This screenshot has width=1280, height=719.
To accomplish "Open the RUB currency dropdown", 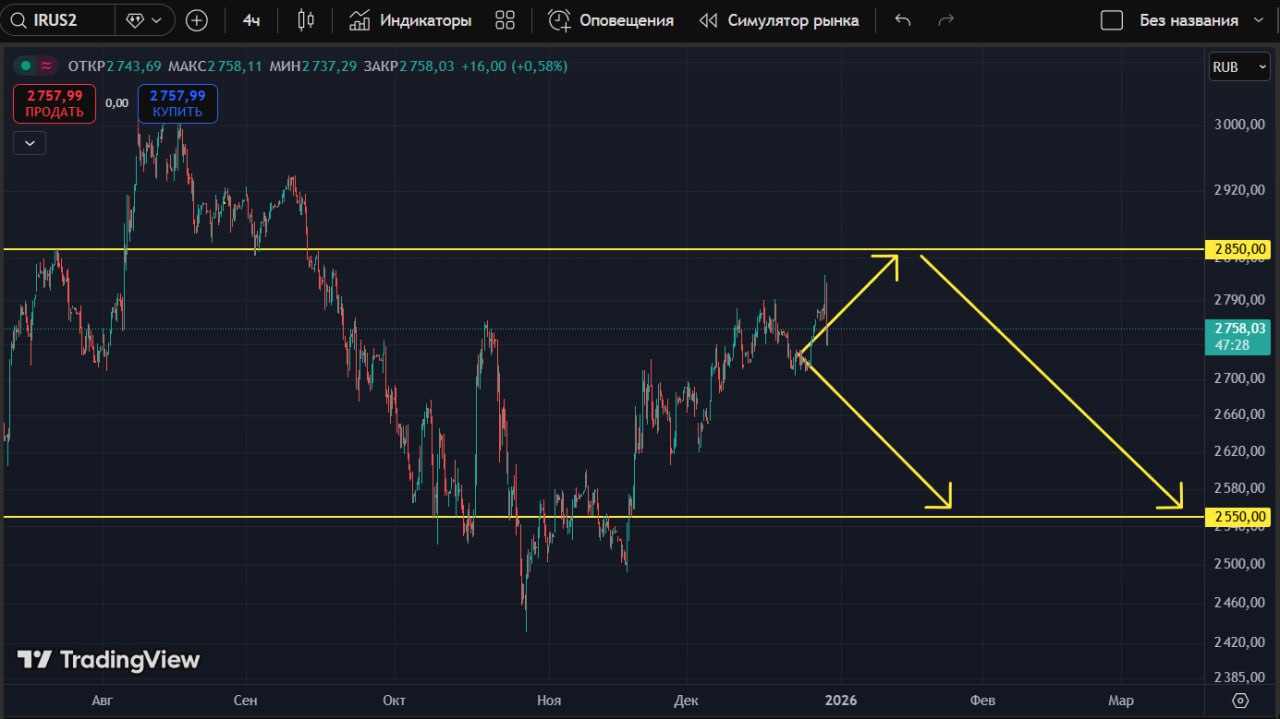I will [1239, 67].
